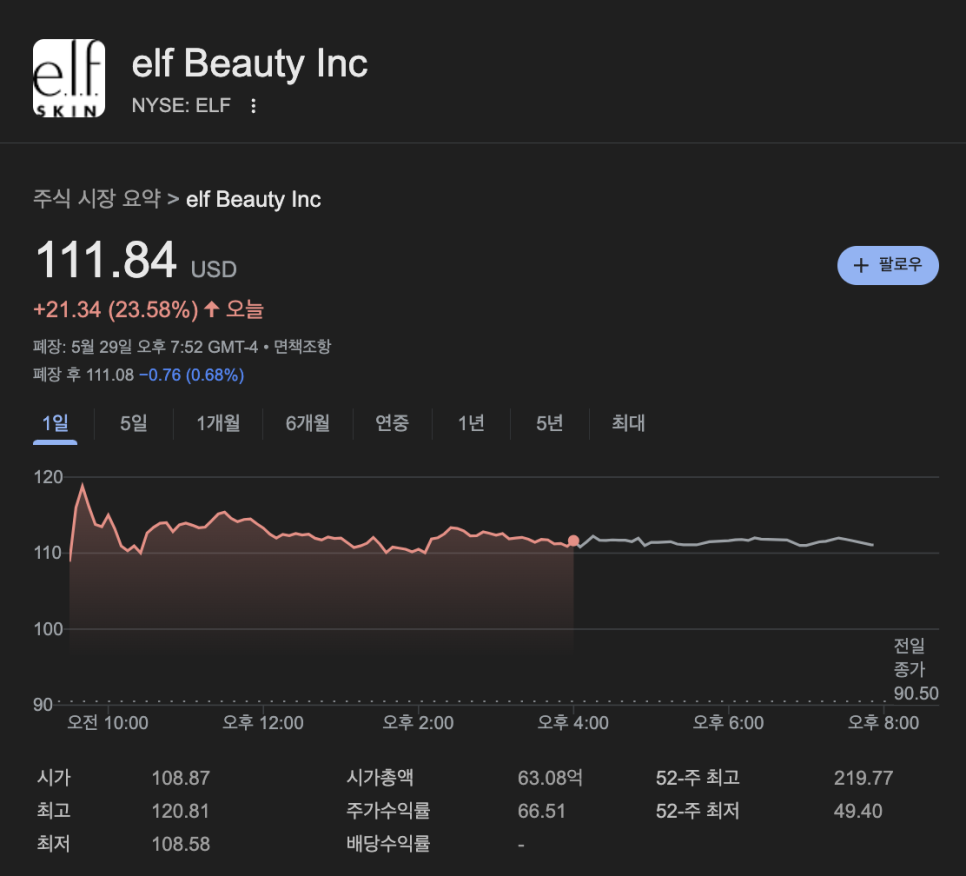Open the three-dot more options menu
The height and width of the screenshot is (876, 966).
coord(253,106)
